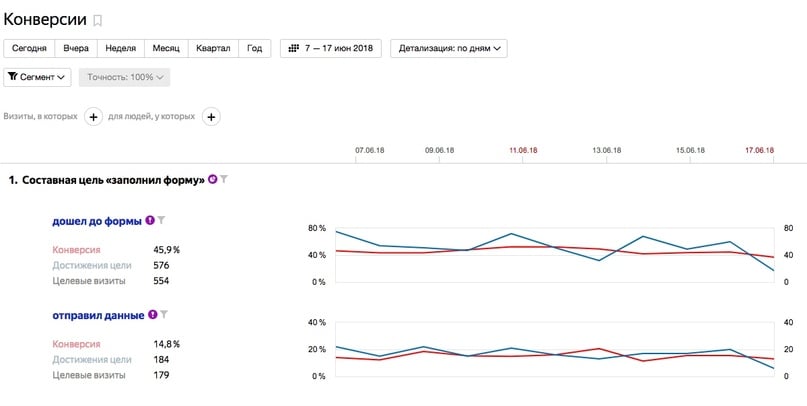
Task: Click plus button after 'Визиты, в которых'
Action: pos(93,117)
